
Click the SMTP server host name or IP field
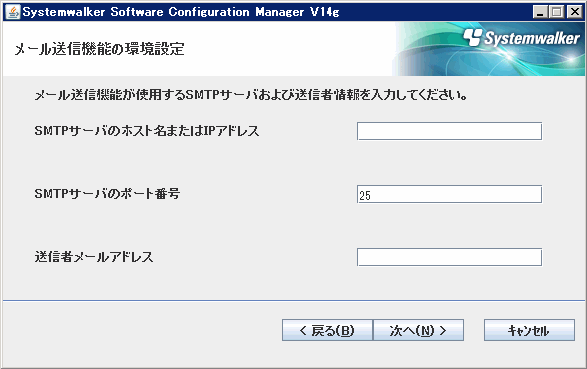449,131
